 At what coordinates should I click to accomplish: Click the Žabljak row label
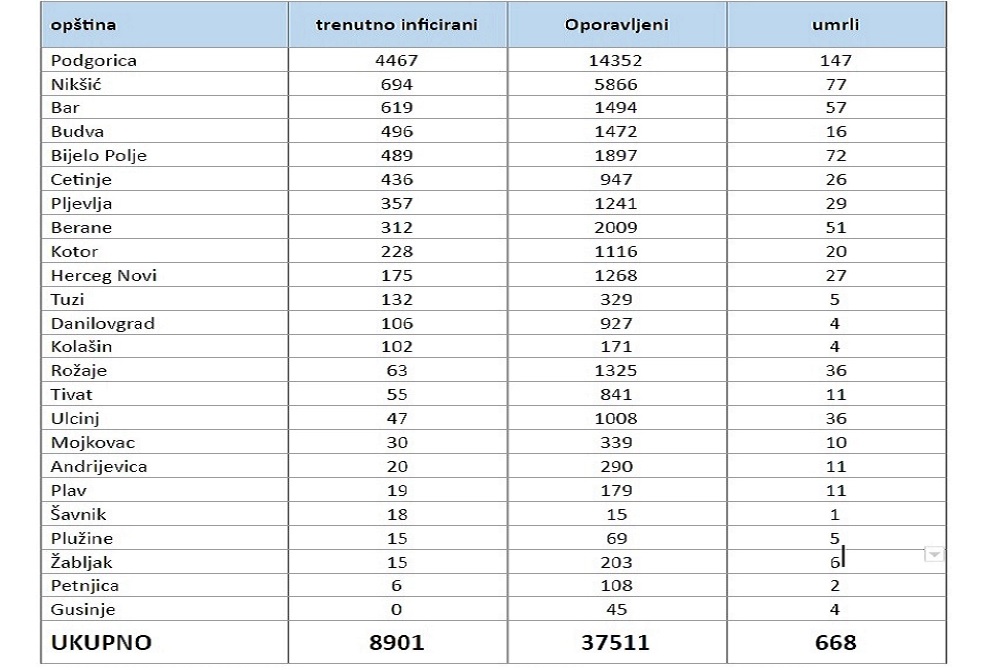[x=81, y=562]
